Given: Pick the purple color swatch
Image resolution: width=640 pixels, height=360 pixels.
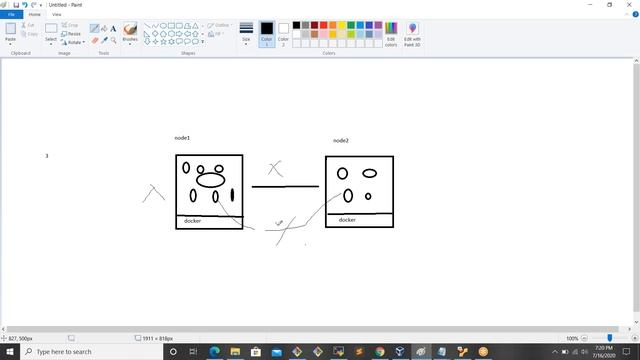Looking at the screenshot, I should [378, 25].
